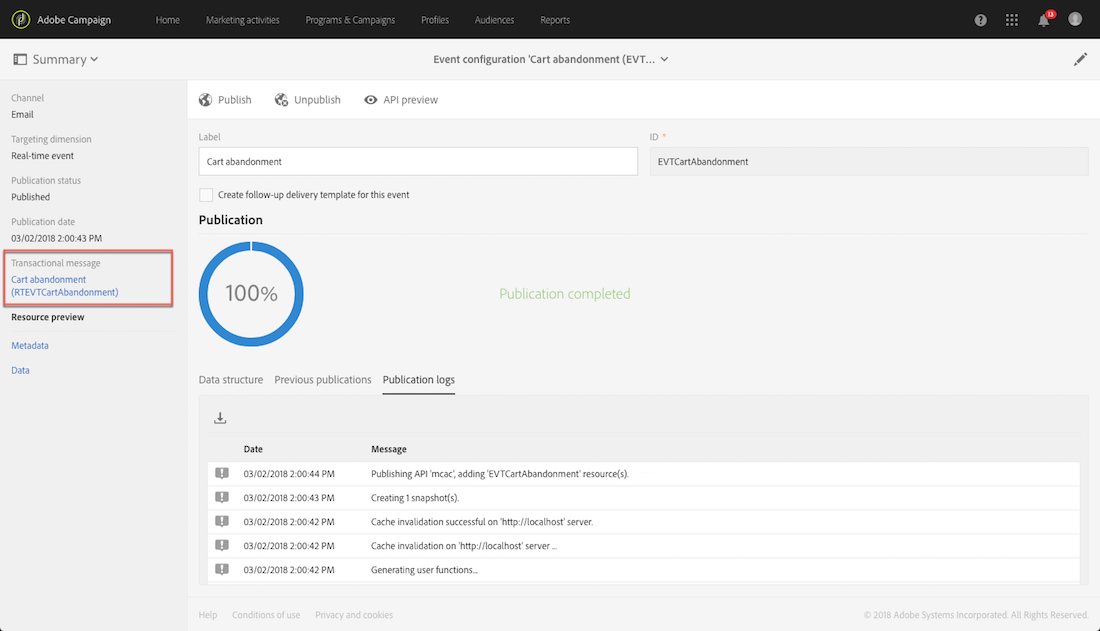This screenshot has height=631, width=1100.
Task: Open Cart abandonment (RTEVTCartAbandonment) transactional message link
Action: click(65, 286)
